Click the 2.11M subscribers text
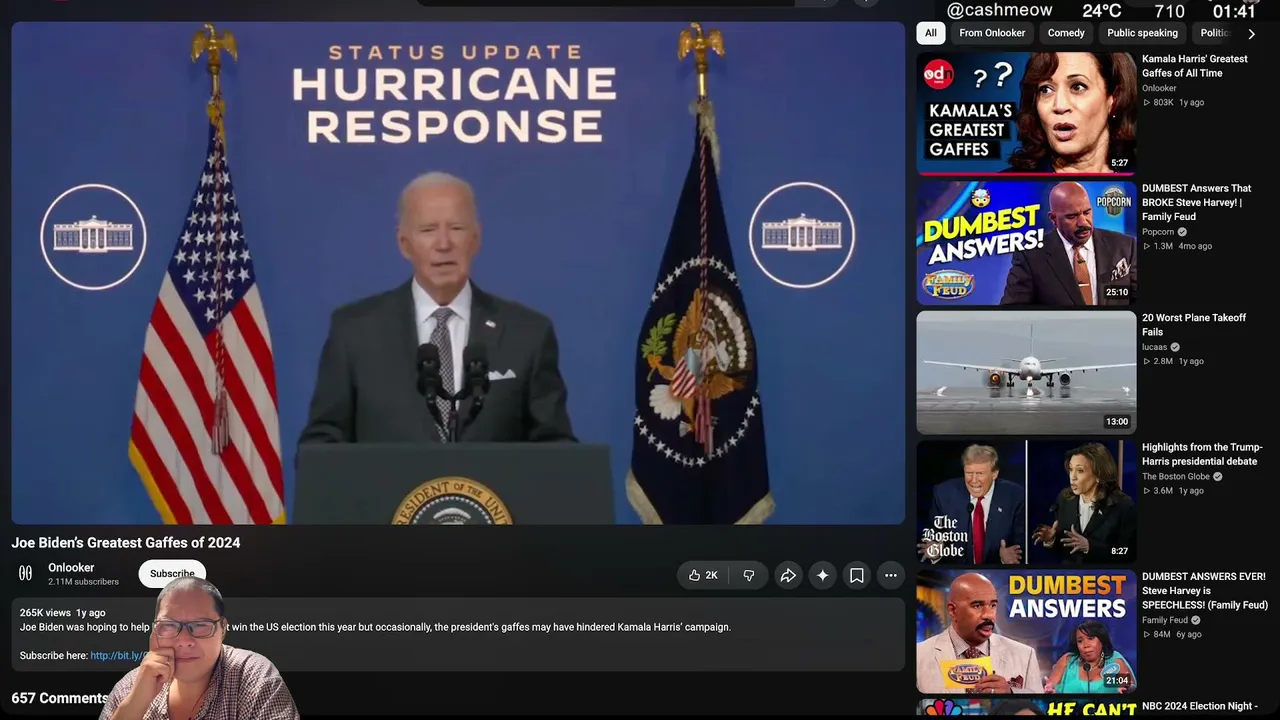Image resolution: width=1280 pixels, height=720 pixels. click(83, 582)
